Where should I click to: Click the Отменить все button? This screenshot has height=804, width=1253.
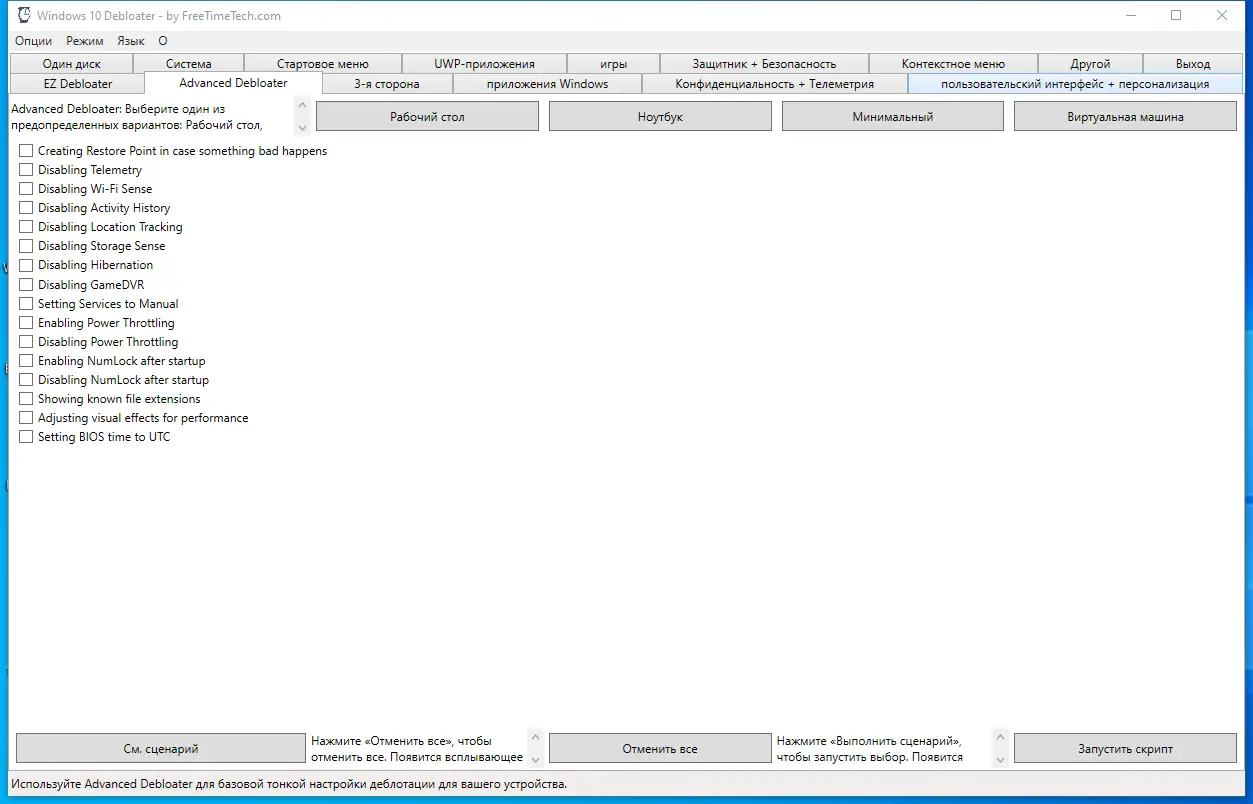pos(660,748)
